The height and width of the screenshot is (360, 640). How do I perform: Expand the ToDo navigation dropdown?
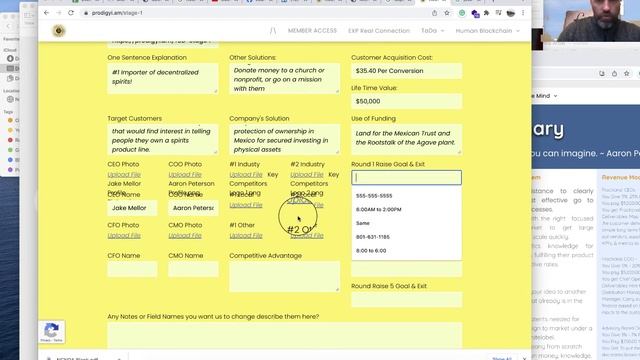[432, 31]
